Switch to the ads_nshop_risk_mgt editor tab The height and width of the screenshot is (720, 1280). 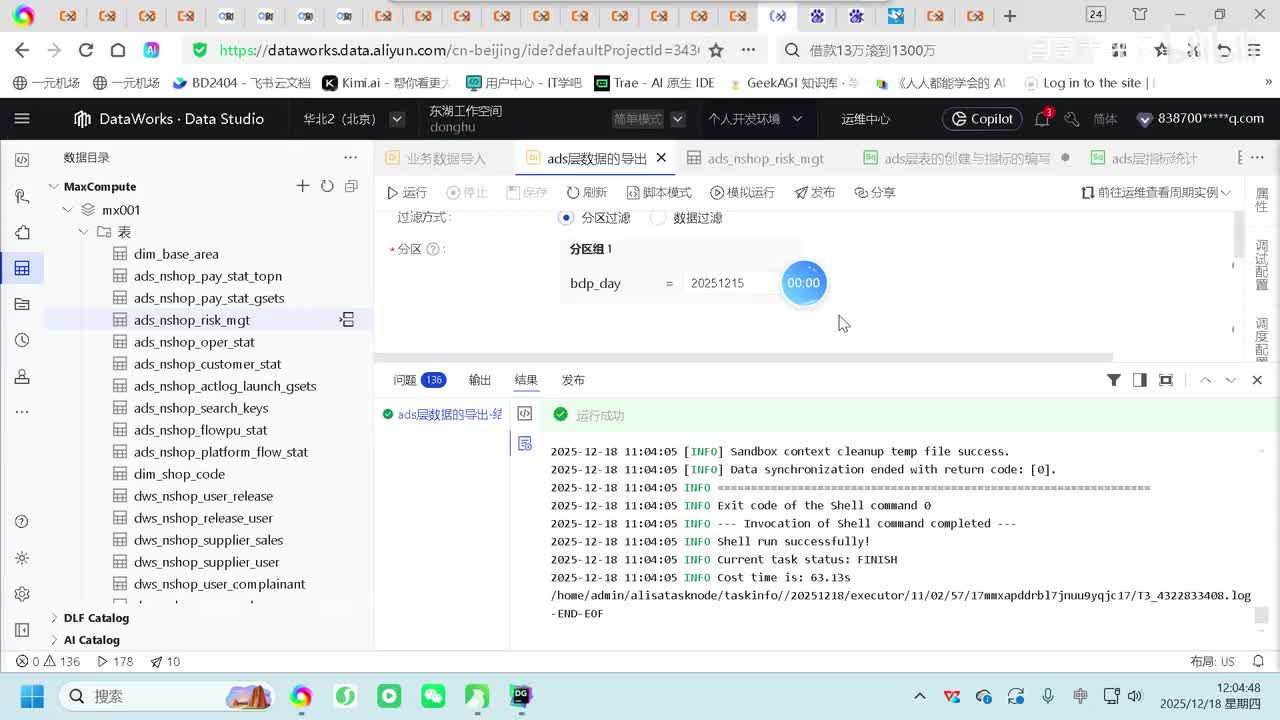coord(755,158)
